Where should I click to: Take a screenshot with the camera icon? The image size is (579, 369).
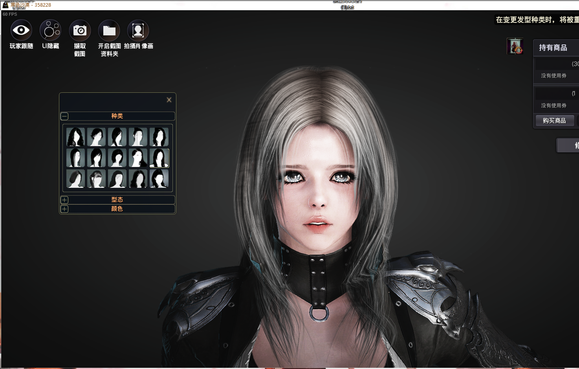(x=80, y=30)
